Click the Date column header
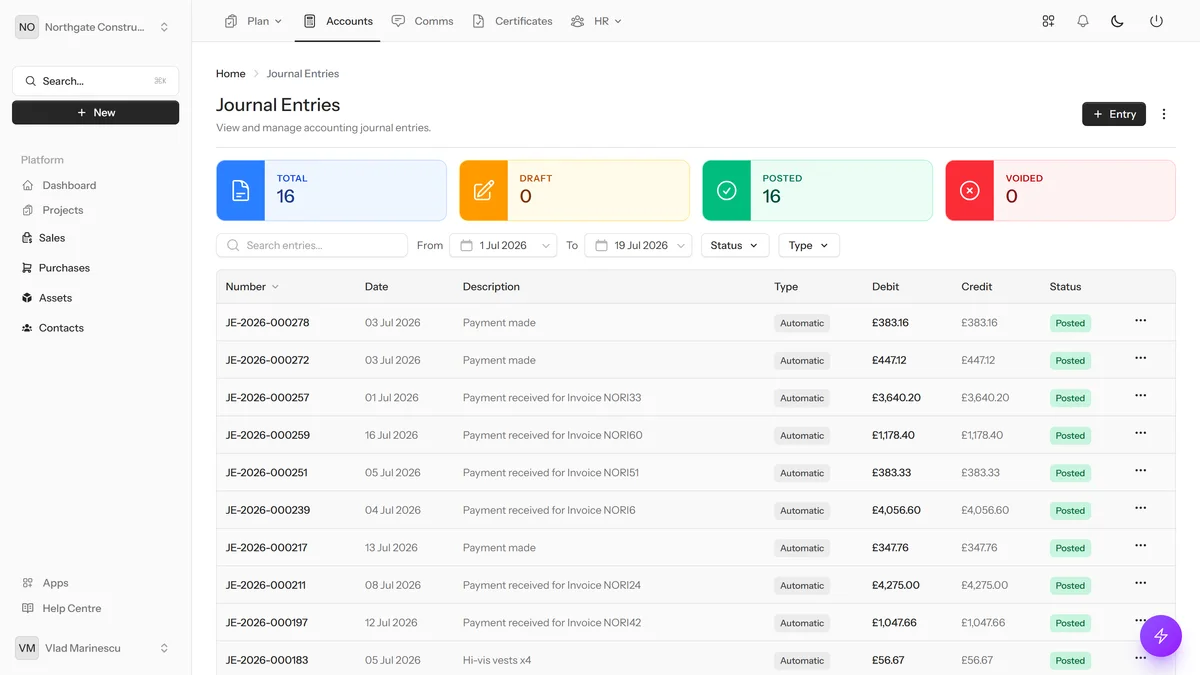Image resolution: width=1200 pixels, height=675 pixels. click(376, 286)
